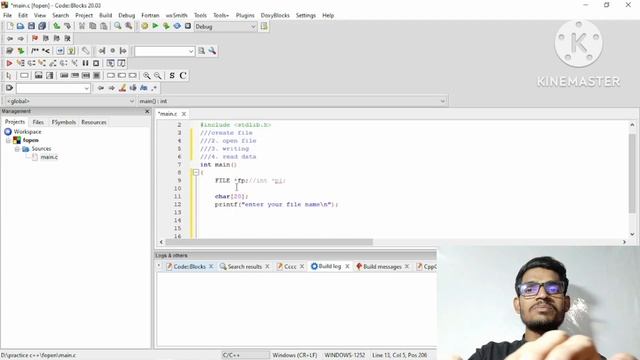
Task: Toggle bookmark using the red flag icon
Action: (x=35, y=38)
